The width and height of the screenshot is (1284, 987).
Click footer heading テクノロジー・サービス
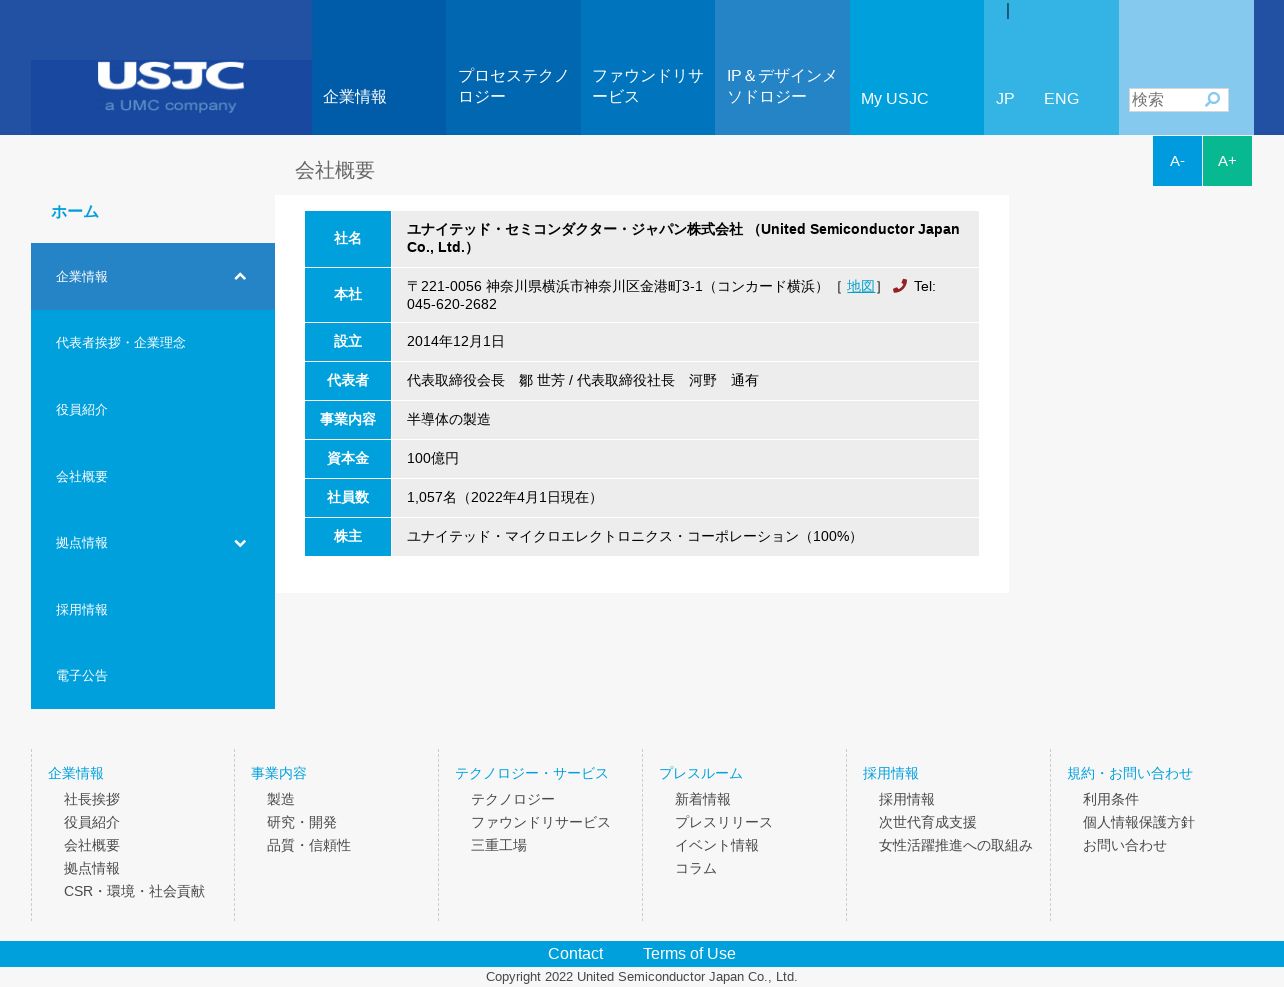coord(532,773)
